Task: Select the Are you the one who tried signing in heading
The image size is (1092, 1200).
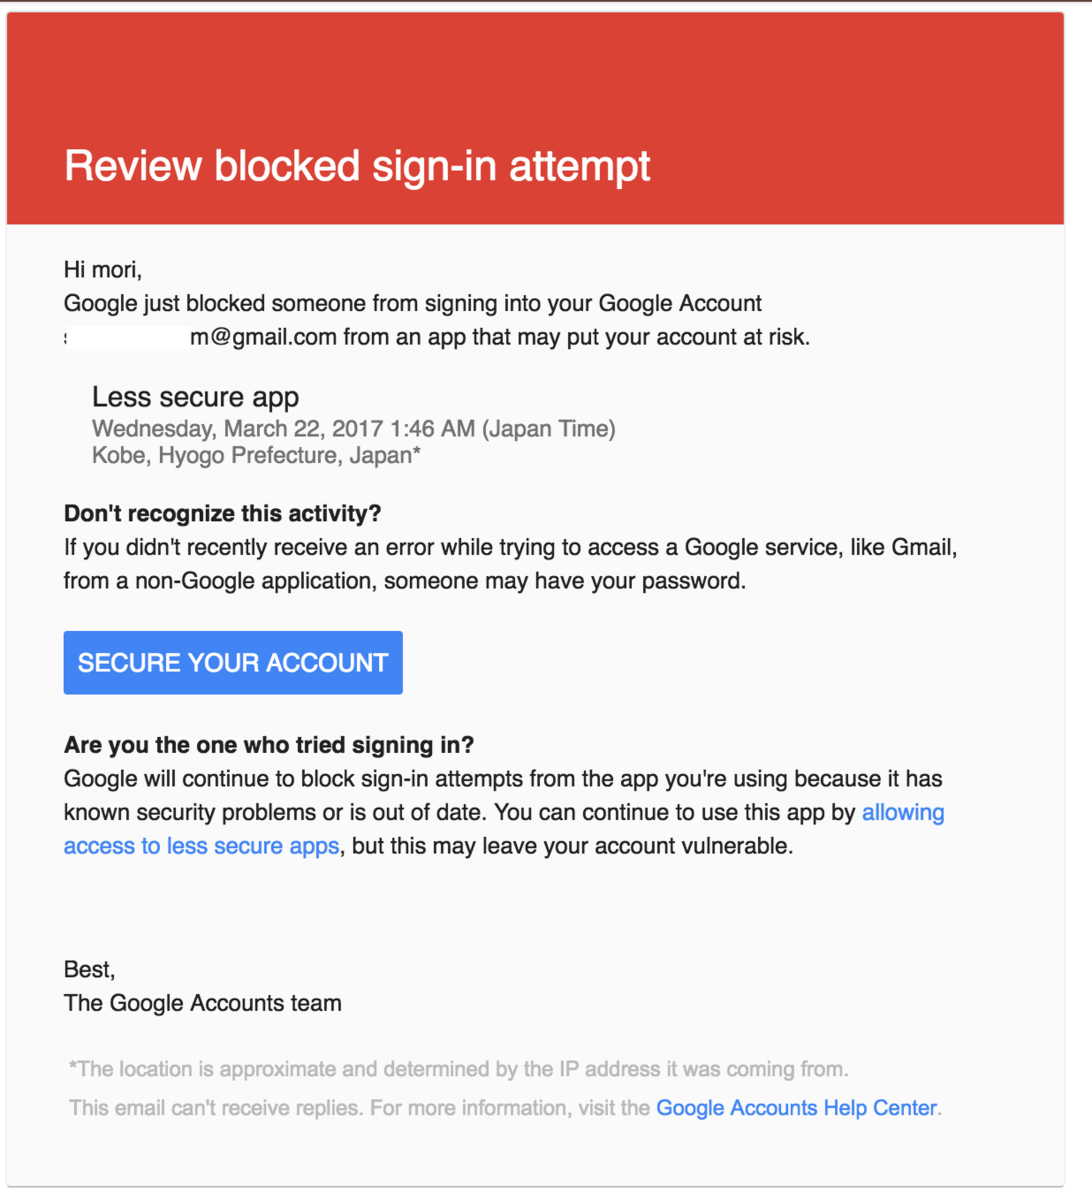Action: point(269,745)
